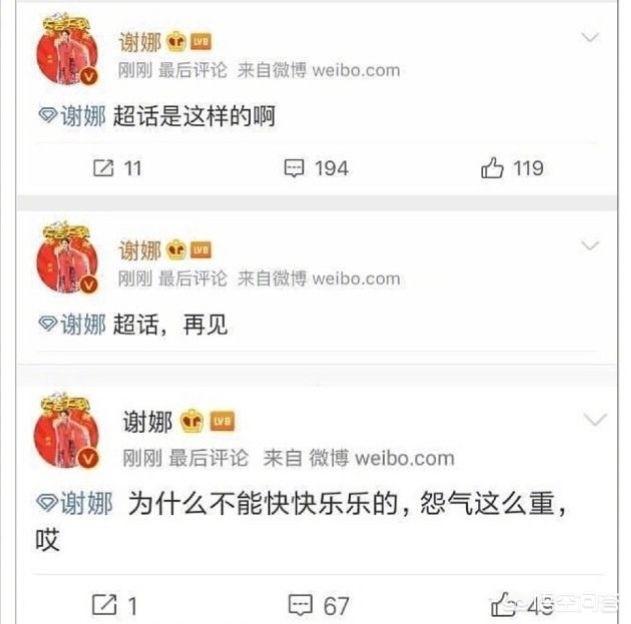Tap LV8 level badge on second post
Screen dimensions: 631x624
[201, 250]
